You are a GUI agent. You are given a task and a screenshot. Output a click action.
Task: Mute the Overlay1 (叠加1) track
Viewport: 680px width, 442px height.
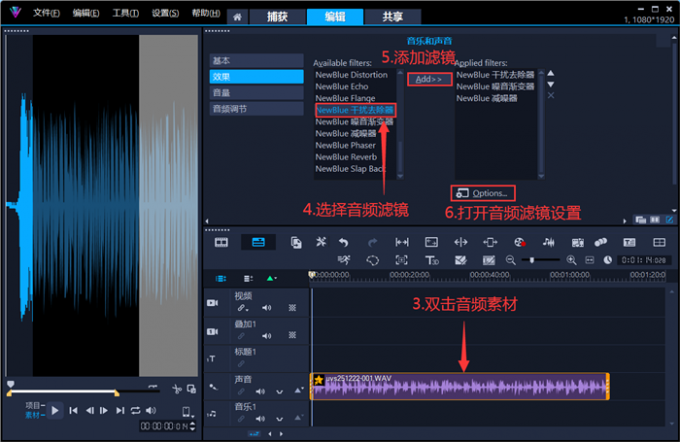tap(266, 336)
